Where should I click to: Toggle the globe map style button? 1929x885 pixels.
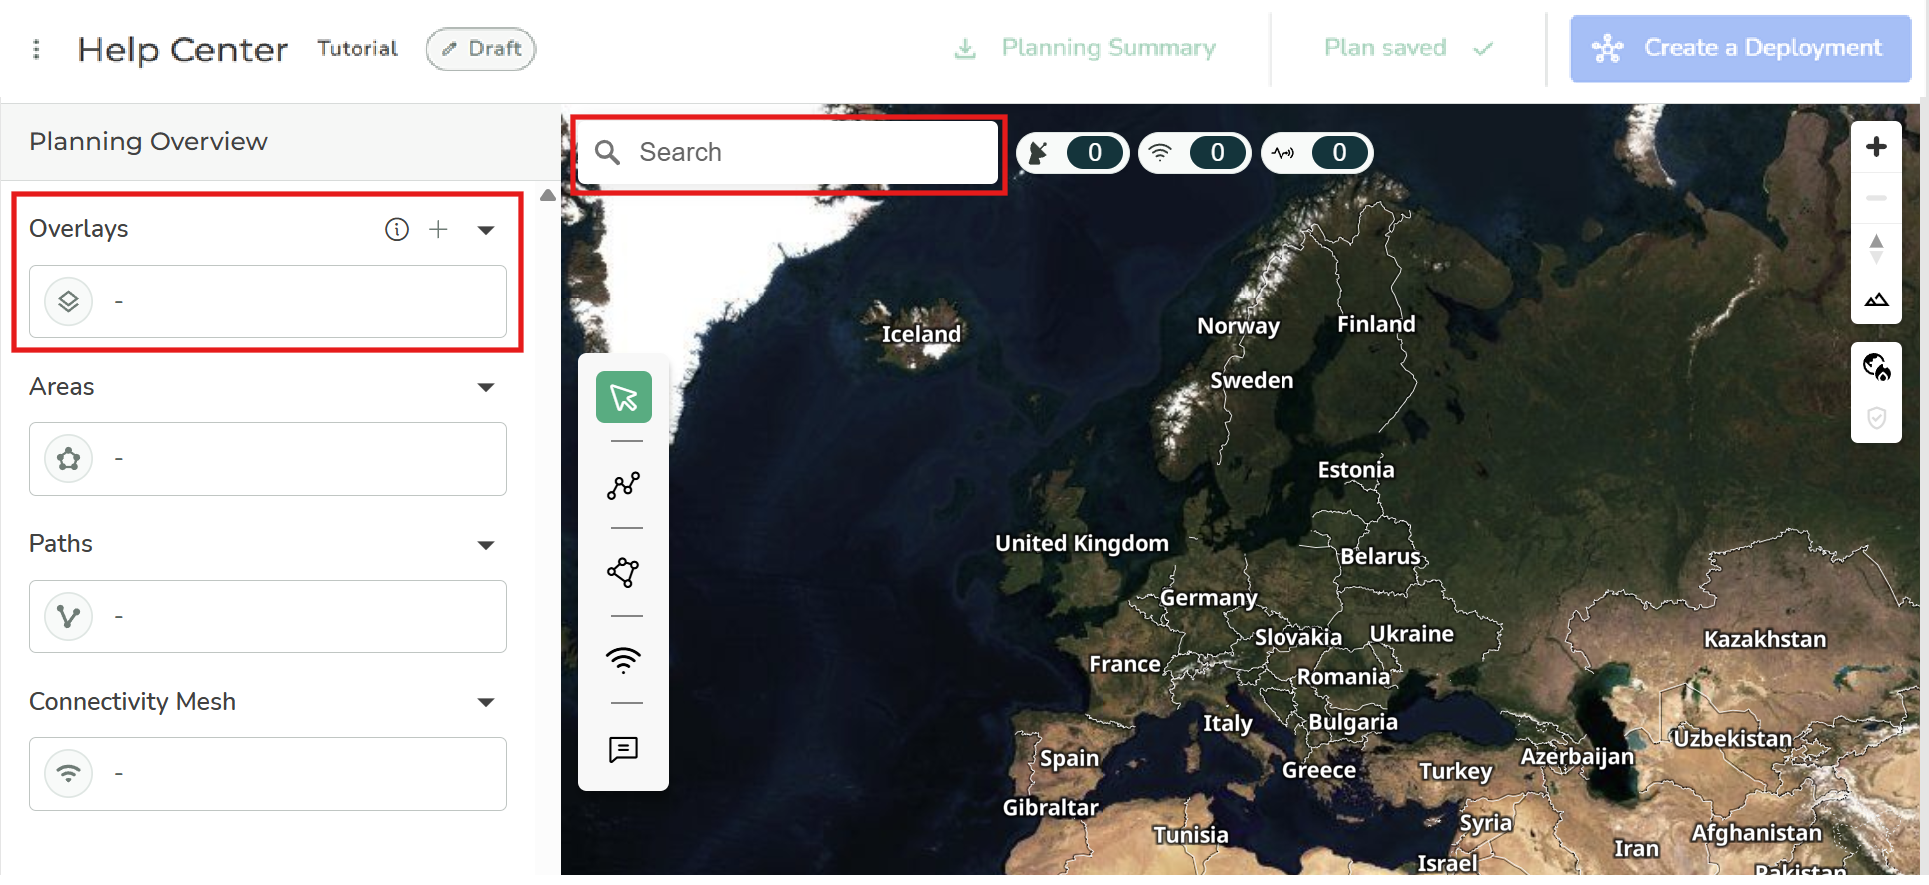point(1876,367)
